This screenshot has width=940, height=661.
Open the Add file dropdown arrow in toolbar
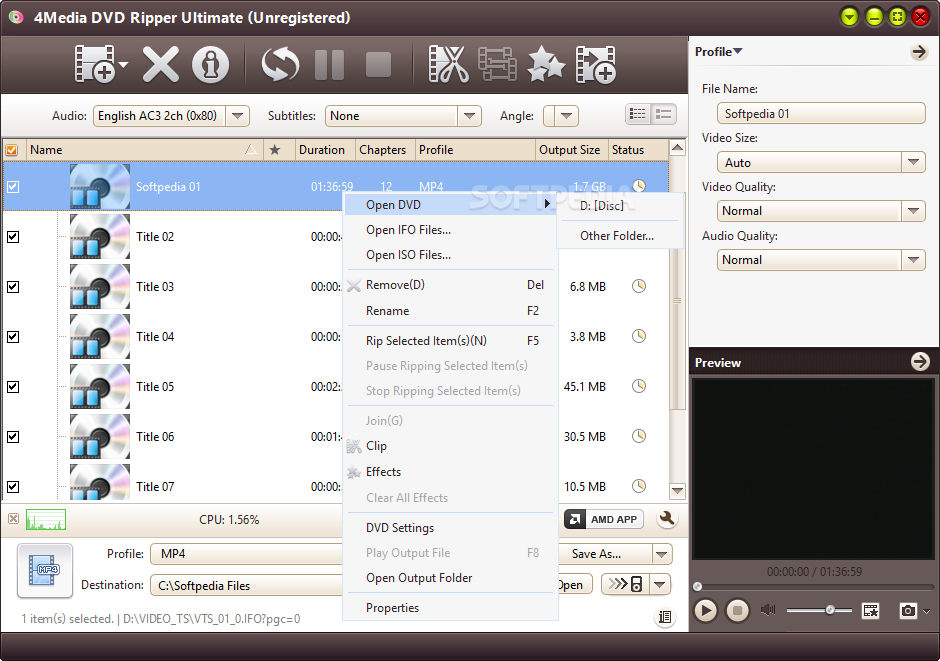123,64
